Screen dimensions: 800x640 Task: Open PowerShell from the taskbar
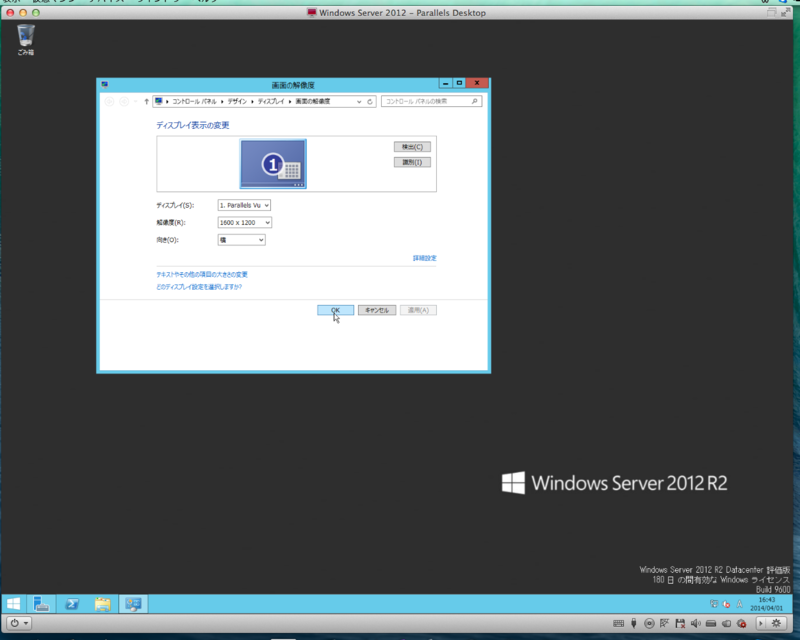point(72,604)
